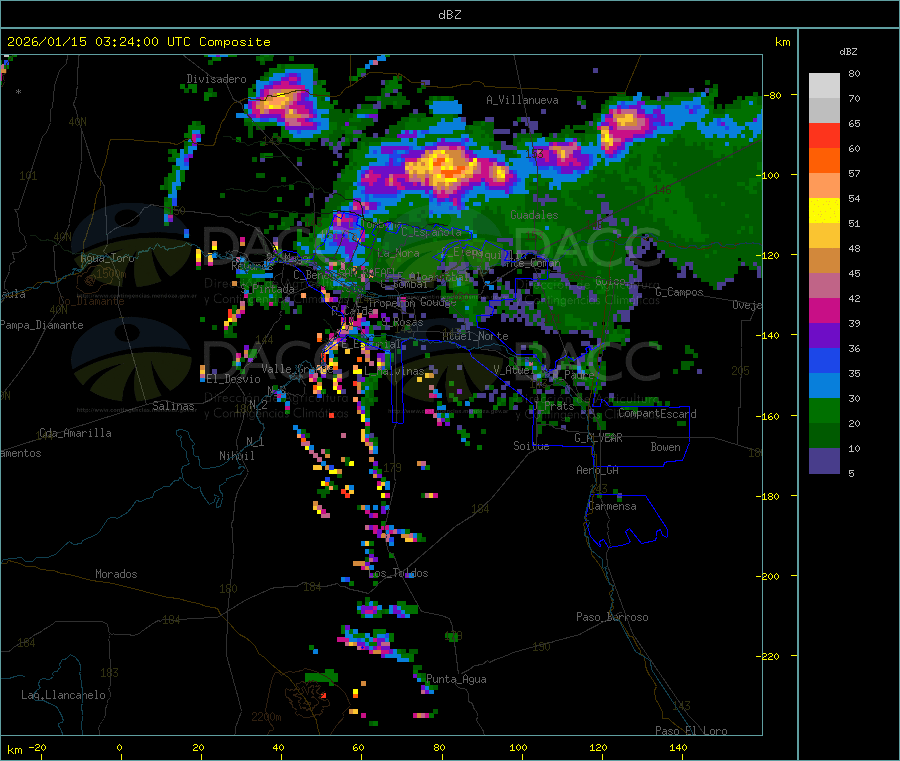Choose the magenta 42 dBZ legend swatch
The height and width of the screenshot is (761, 900).
tap(824, 310)
